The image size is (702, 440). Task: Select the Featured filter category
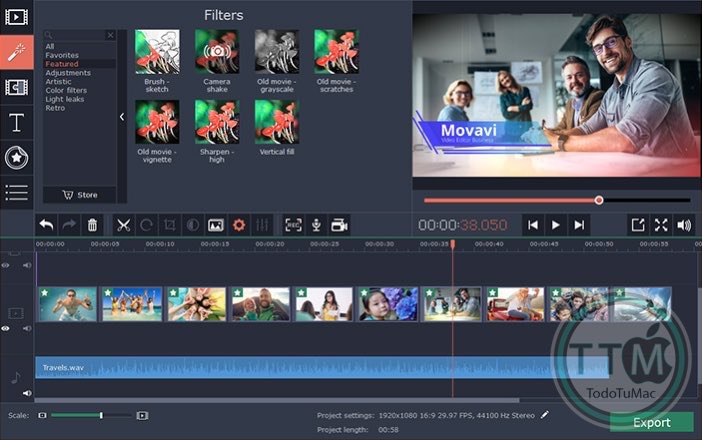pos(62,64)
